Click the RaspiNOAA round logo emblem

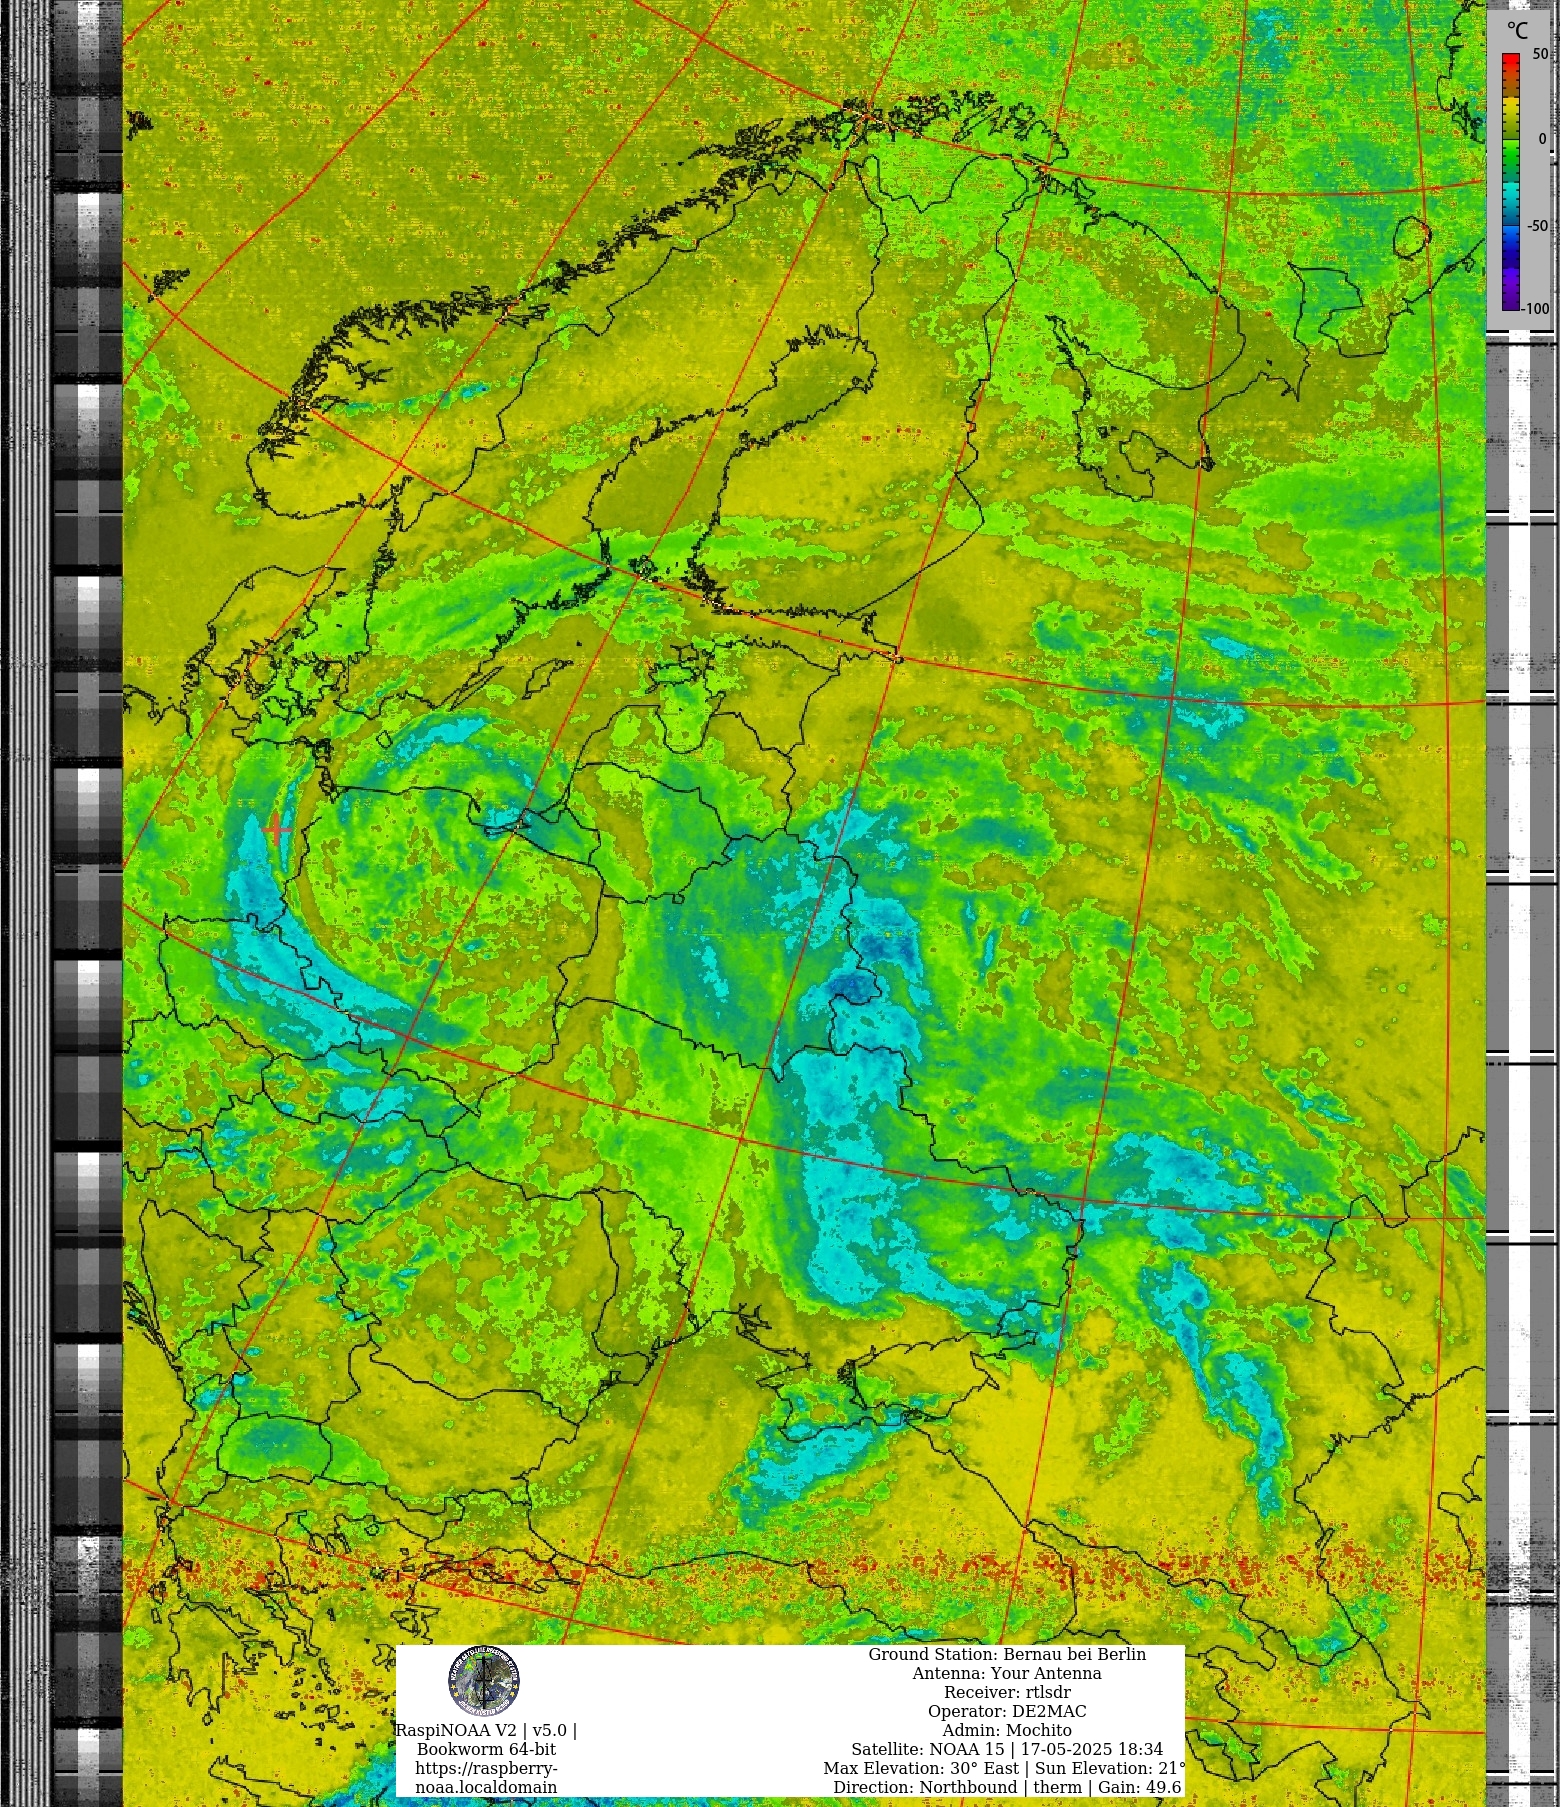(x=484, y=1681)
